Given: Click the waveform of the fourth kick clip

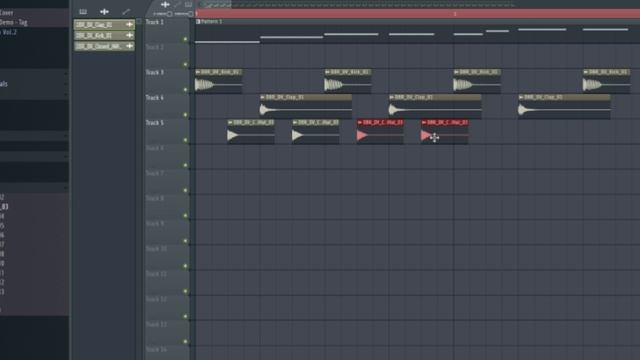Looking at the screenshot, I should tap(607, 85).
